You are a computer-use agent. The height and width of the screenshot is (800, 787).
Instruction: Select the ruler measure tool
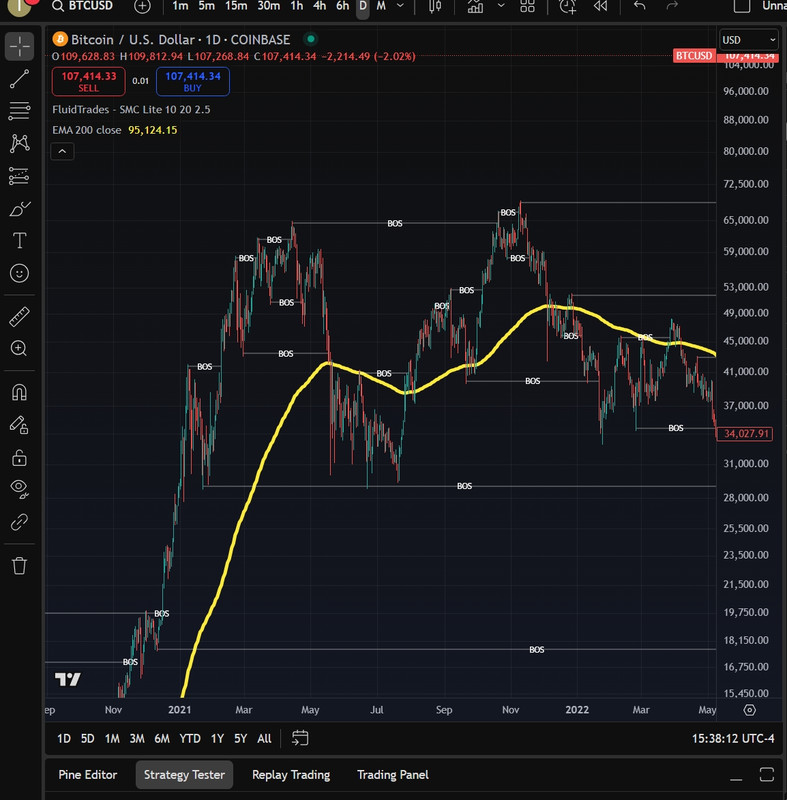[19, 317]
